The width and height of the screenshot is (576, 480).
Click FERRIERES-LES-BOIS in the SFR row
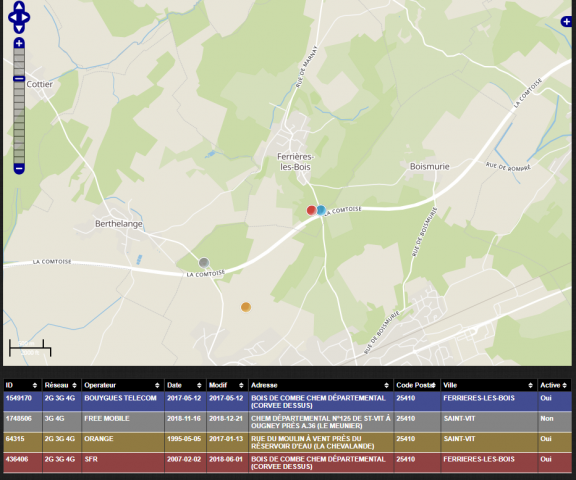pos(479,459)
